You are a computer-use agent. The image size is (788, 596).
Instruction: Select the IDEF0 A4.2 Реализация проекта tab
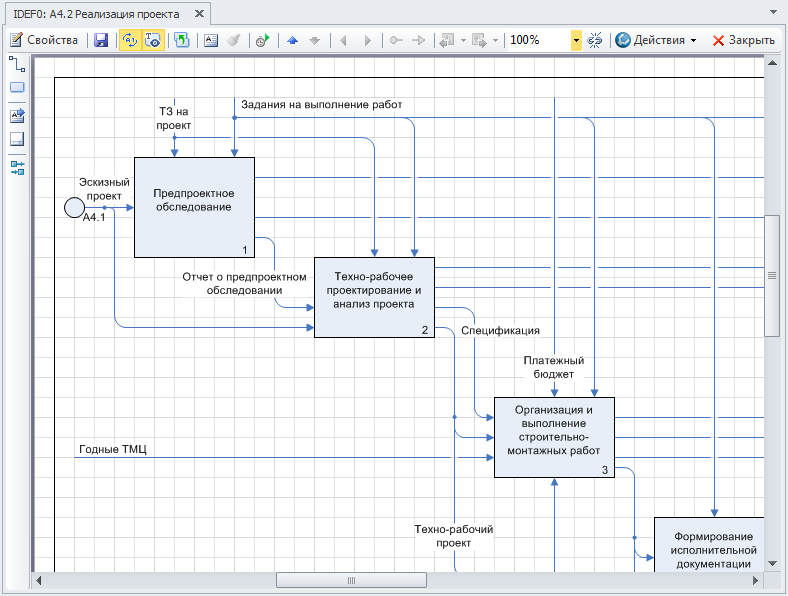[x=97, y=15]
